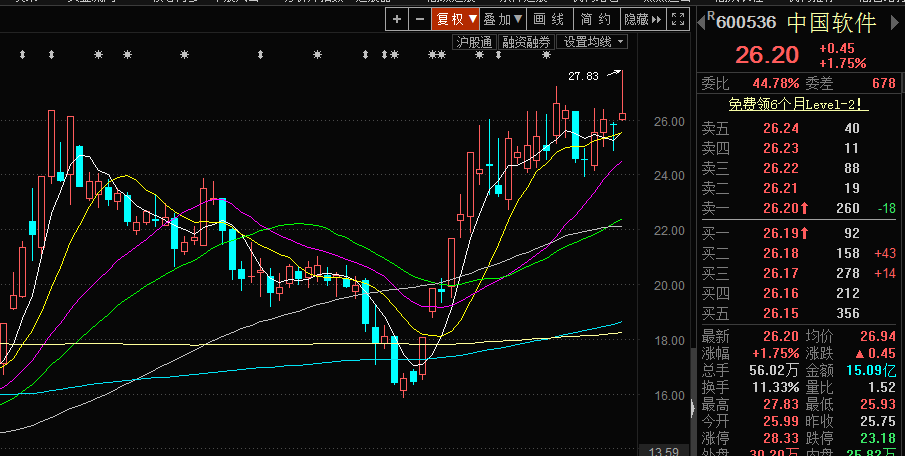Click 涨停 value 28.33
The width and height of the screenshot is (905, 456).
coord(781,438)
